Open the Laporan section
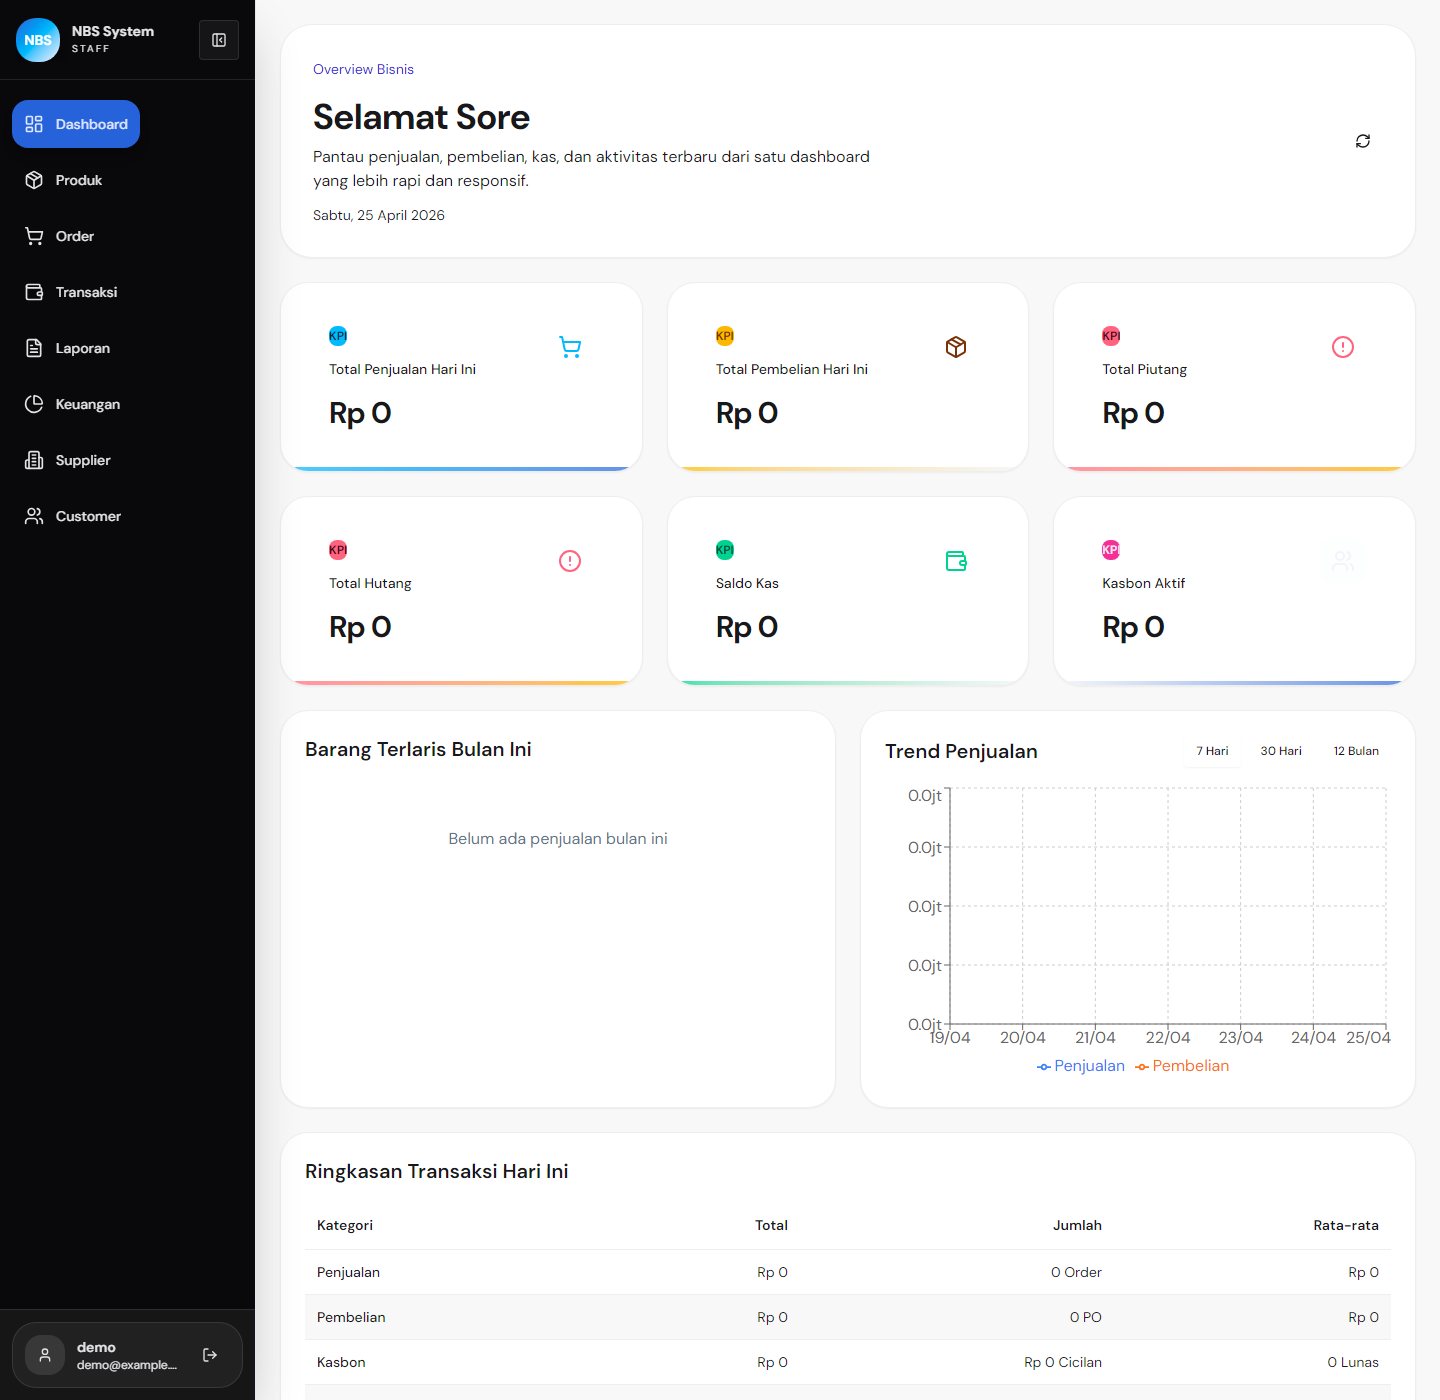 (x=68, y=348)
